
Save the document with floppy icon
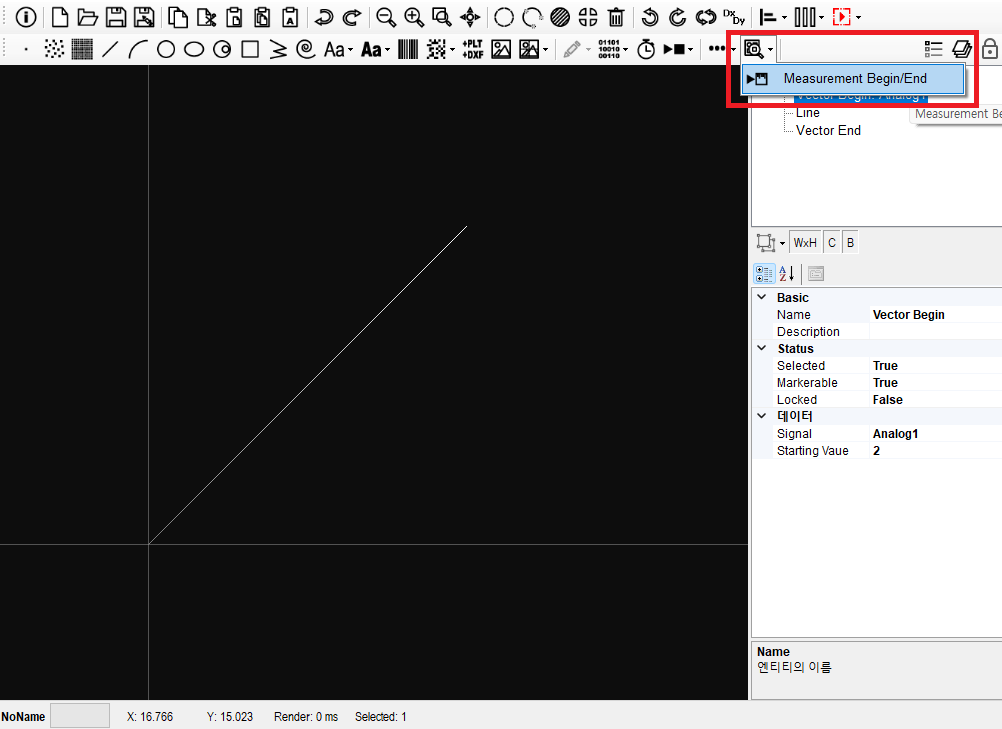[x=116, y=17]
